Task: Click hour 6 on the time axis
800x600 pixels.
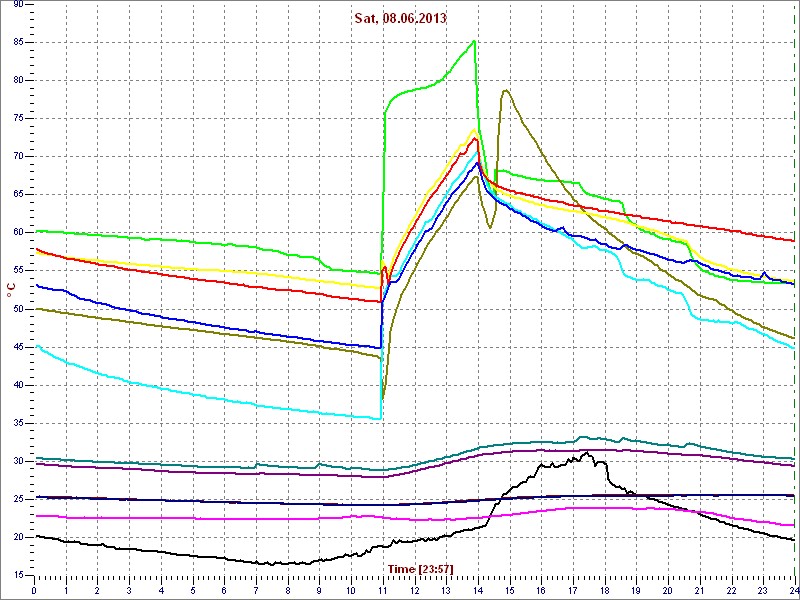Action: point(224,588)
